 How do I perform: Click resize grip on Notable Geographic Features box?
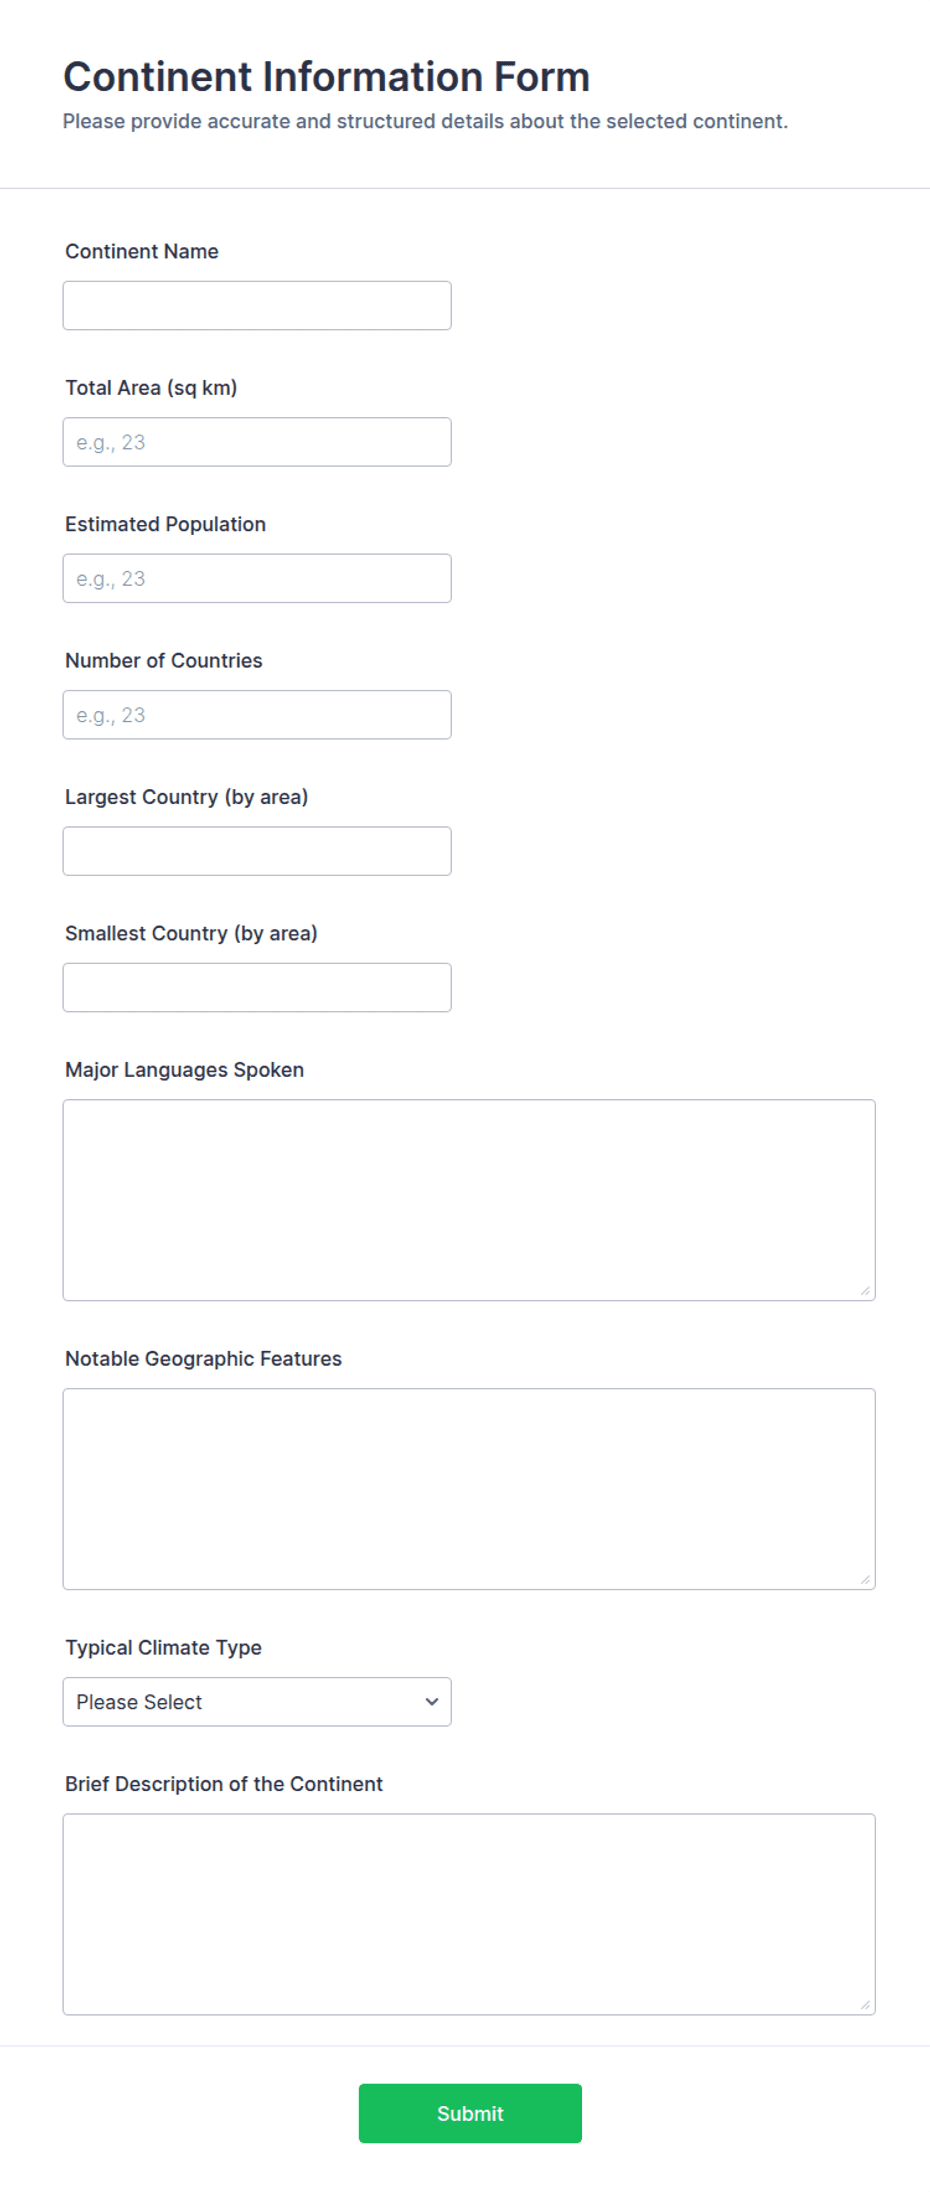[x=865, y=1580]
